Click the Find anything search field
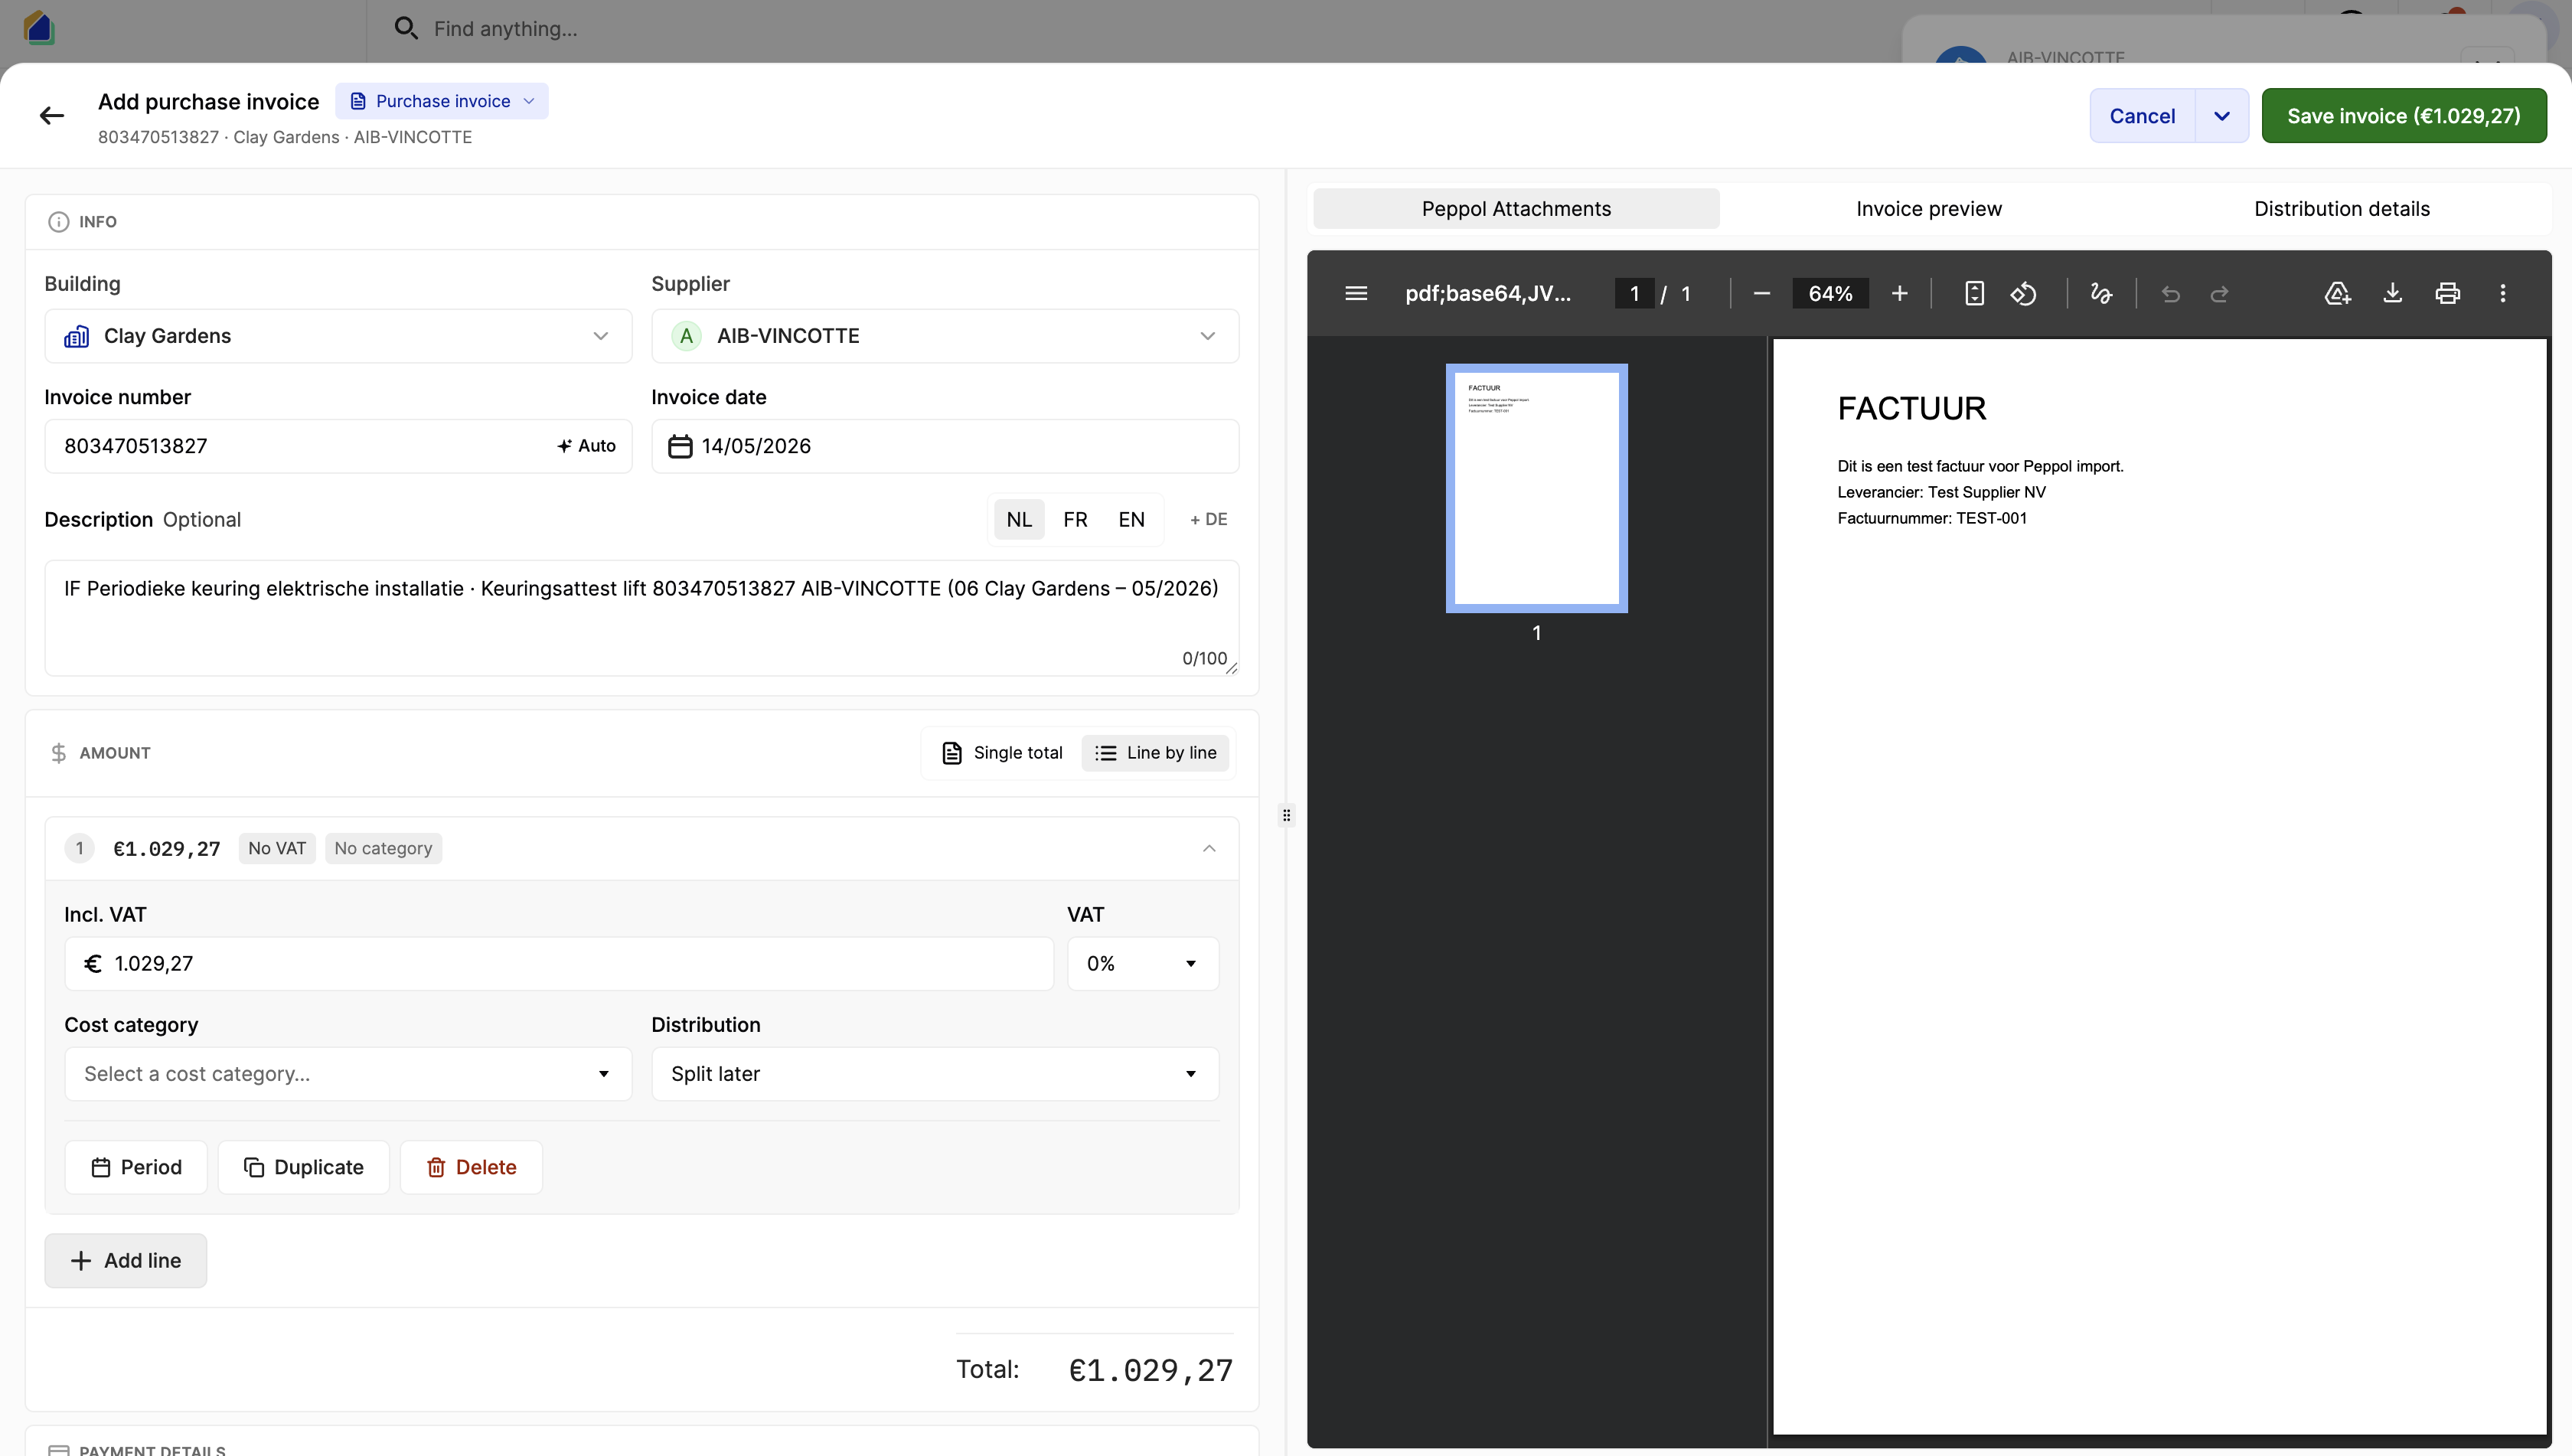The height and width of the screenshot is (1456, 2572). (505, 29)
